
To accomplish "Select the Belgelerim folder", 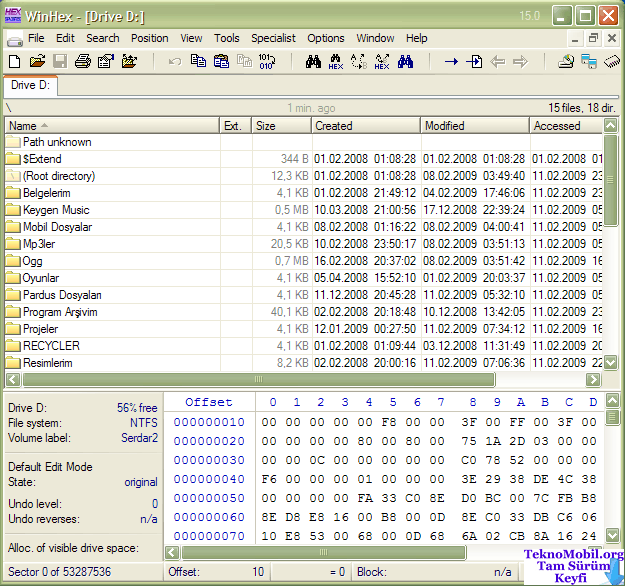I will pyautogui.click(x=46, y=193).
